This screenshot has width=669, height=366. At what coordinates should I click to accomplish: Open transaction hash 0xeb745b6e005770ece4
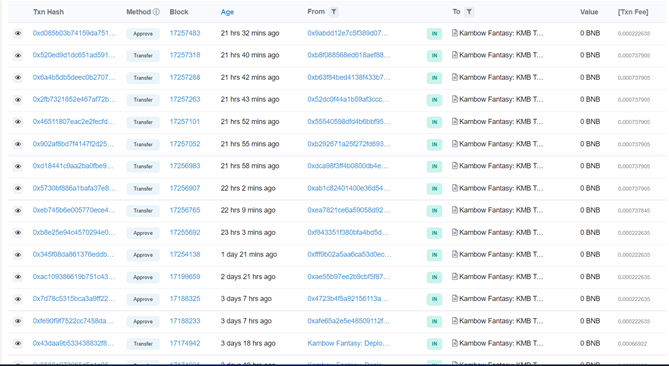click(x=74, y=210)
